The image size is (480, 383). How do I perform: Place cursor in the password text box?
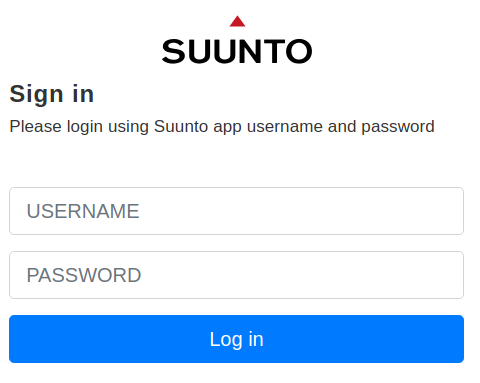click(236, 275)
